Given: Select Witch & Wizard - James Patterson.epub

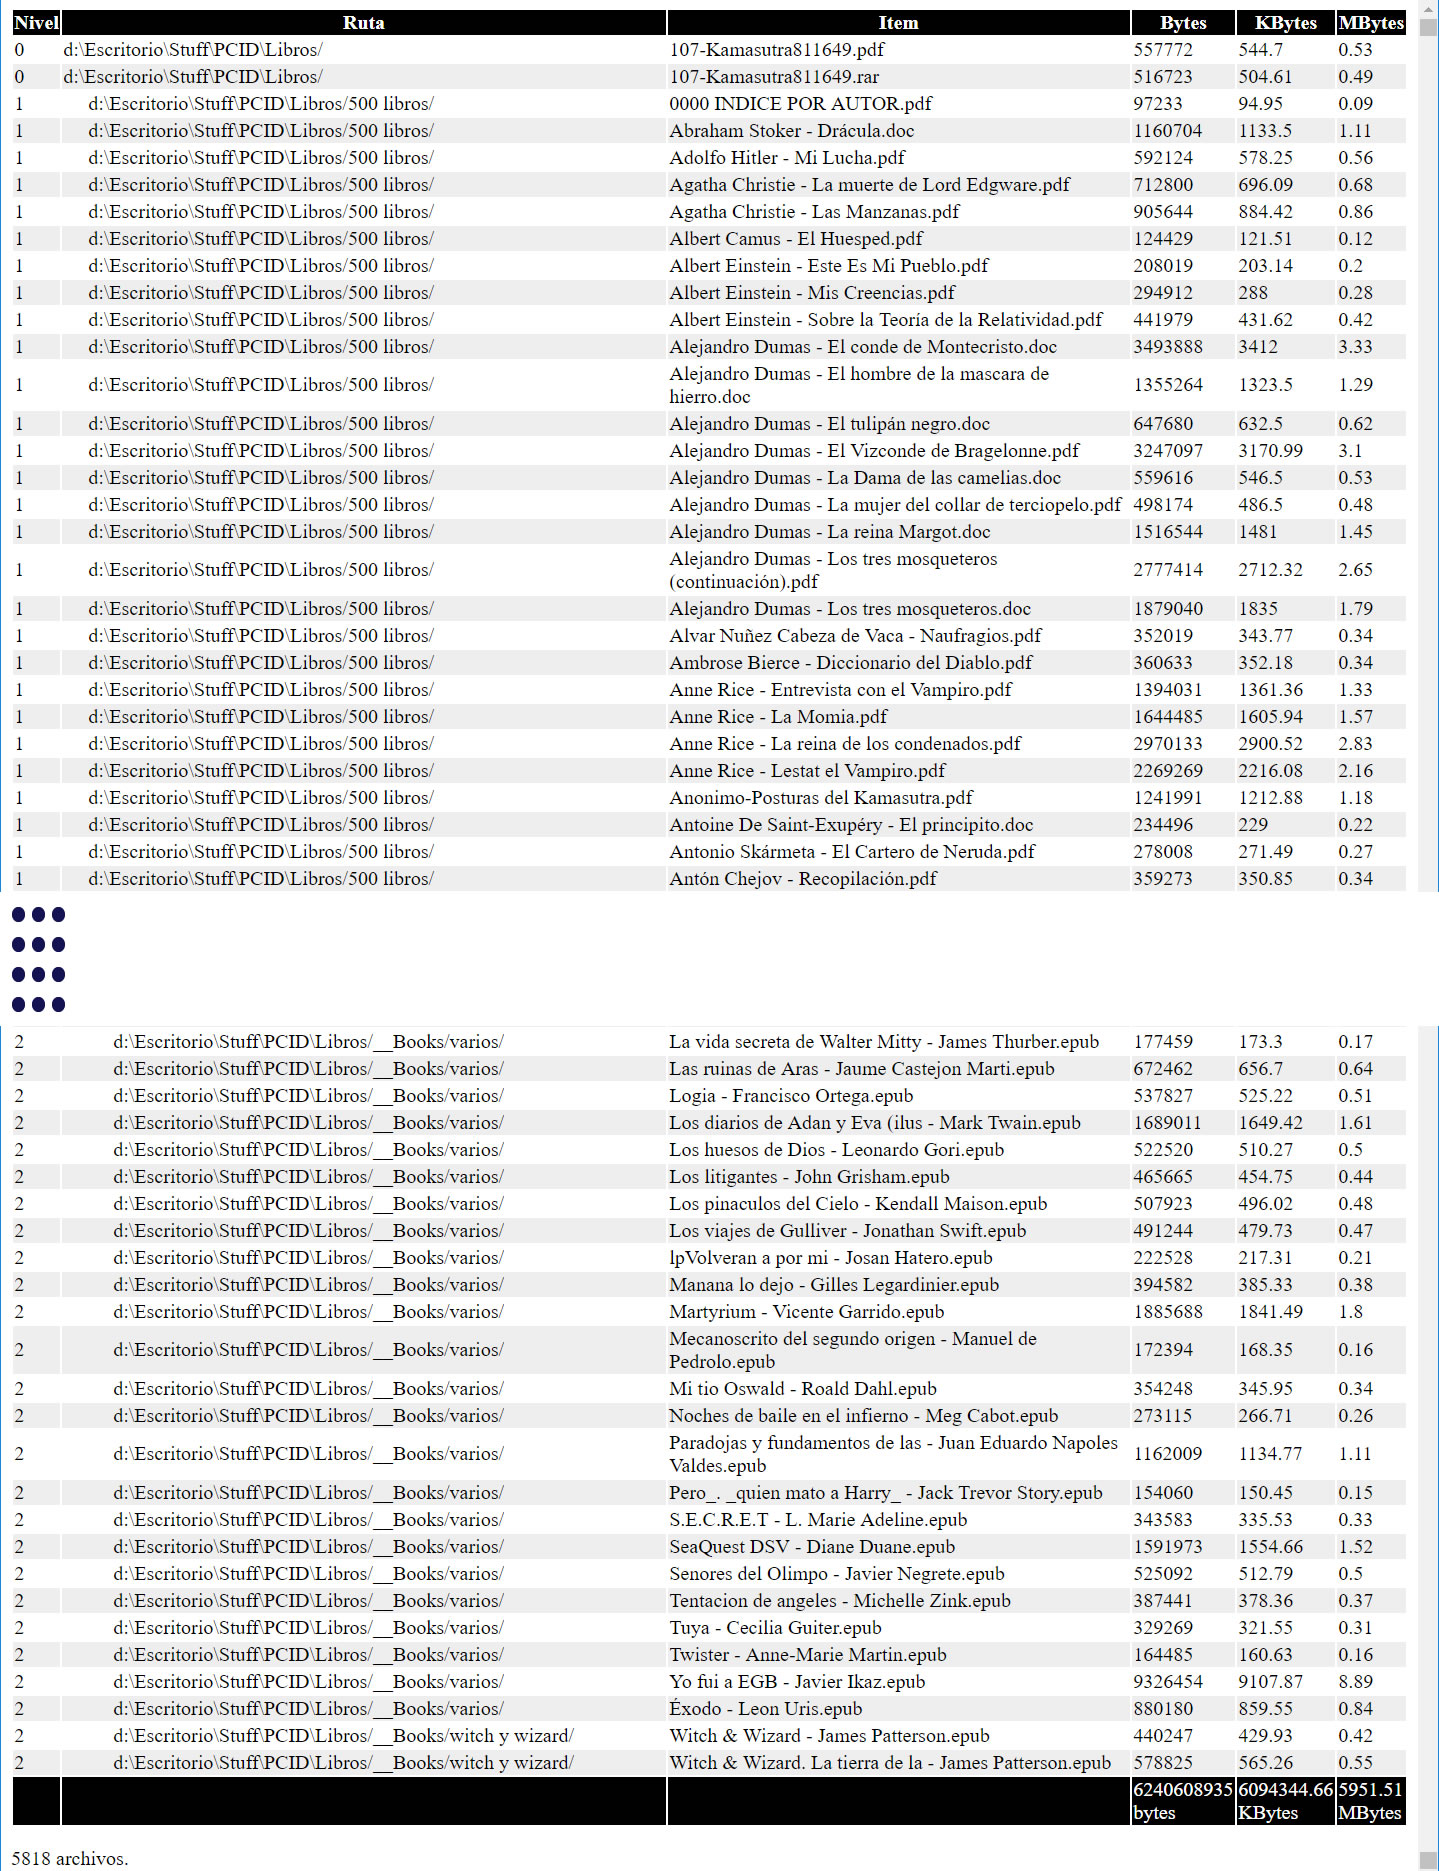Looking at the screenshot, I should (829, 1736).
